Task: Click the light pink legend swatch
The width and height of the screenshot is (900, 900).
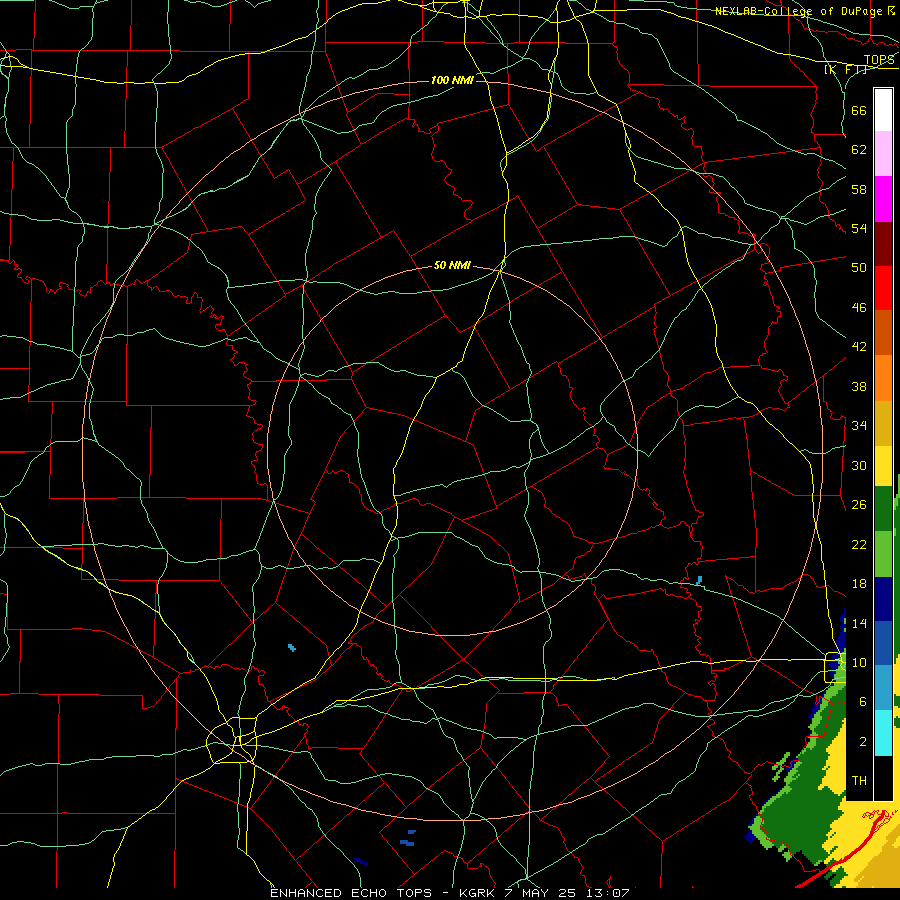Action: click(883, 154)
